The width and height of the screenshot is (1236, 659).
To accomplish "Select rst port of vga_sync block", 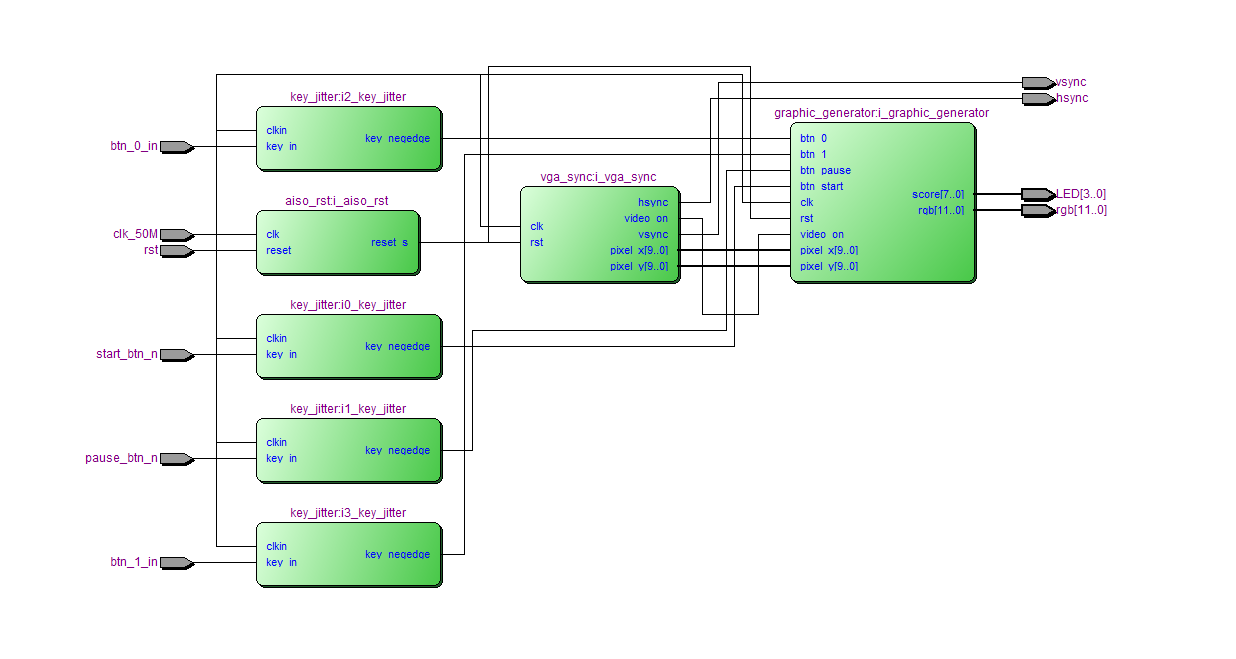I will point(537,242).
